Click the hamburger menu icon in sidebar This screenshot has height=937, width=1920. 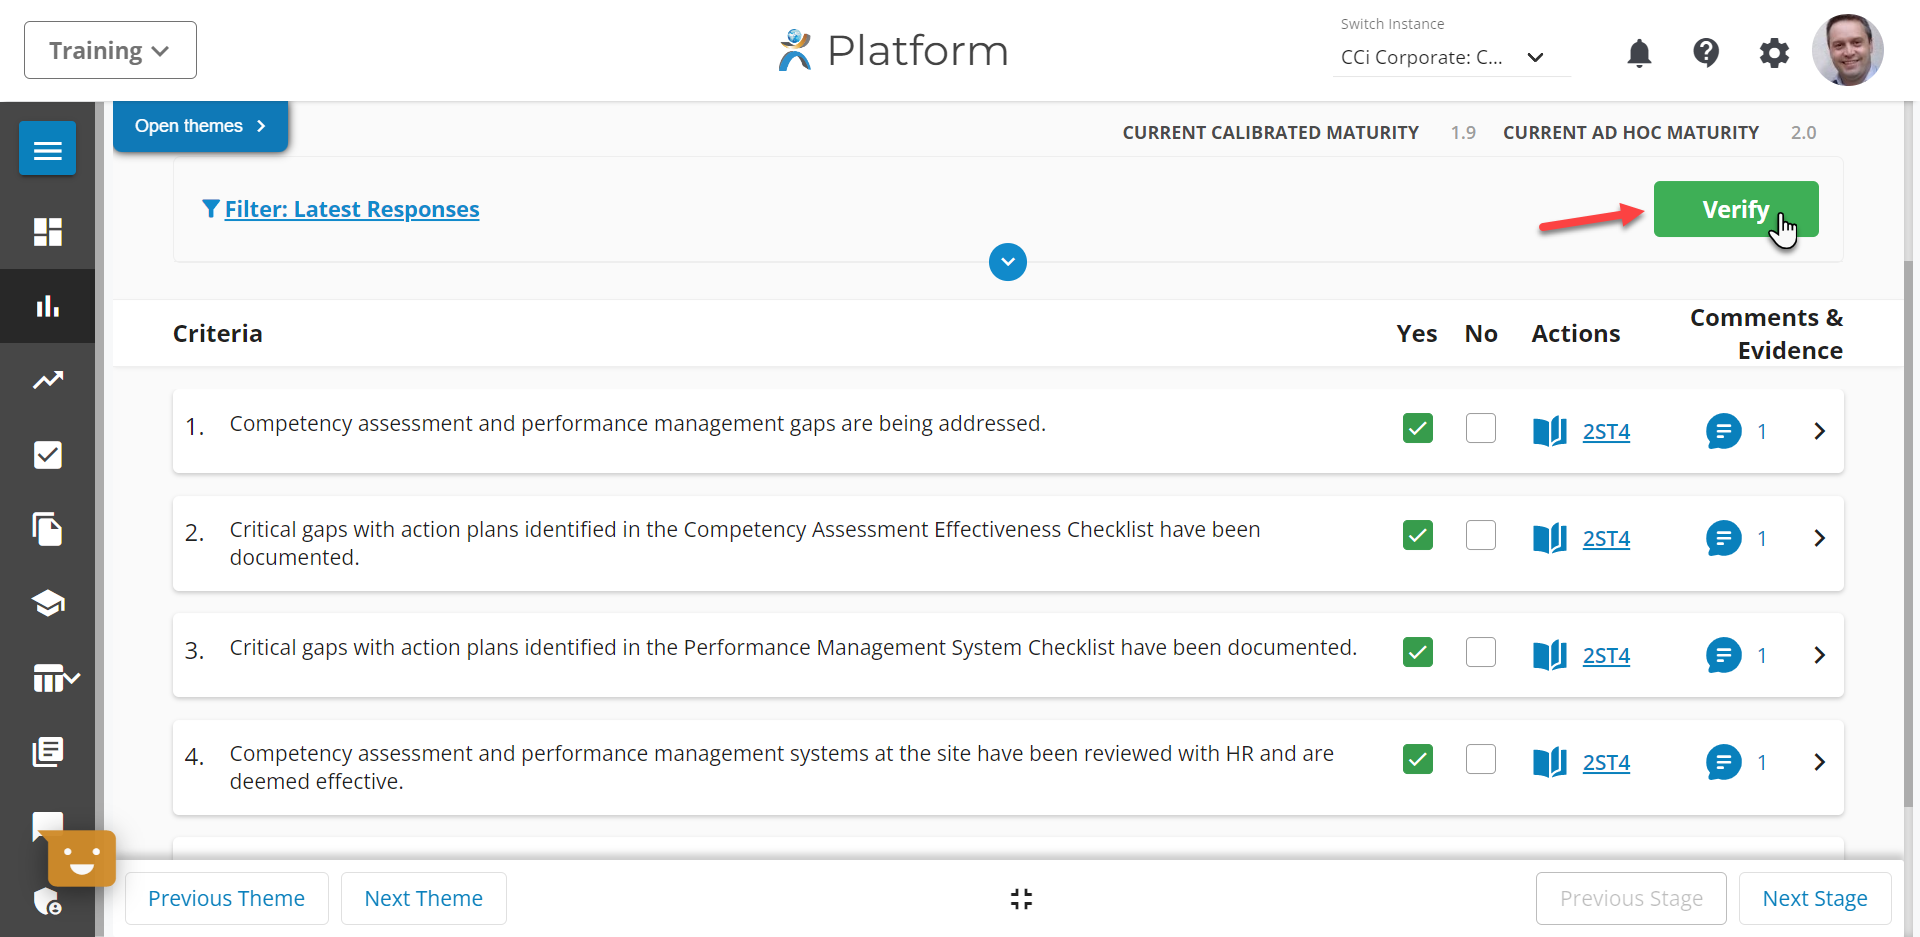[47, 150]
